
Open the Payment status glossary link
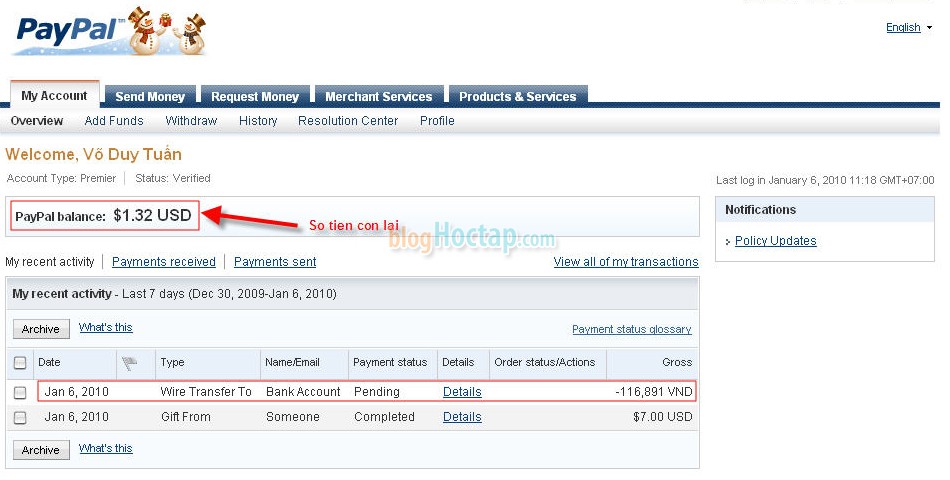(x=632, y=329)
